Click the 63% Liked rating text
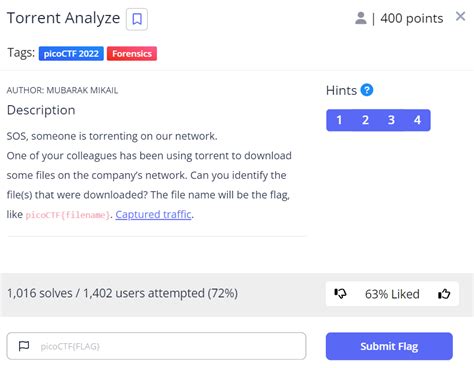 392,294
